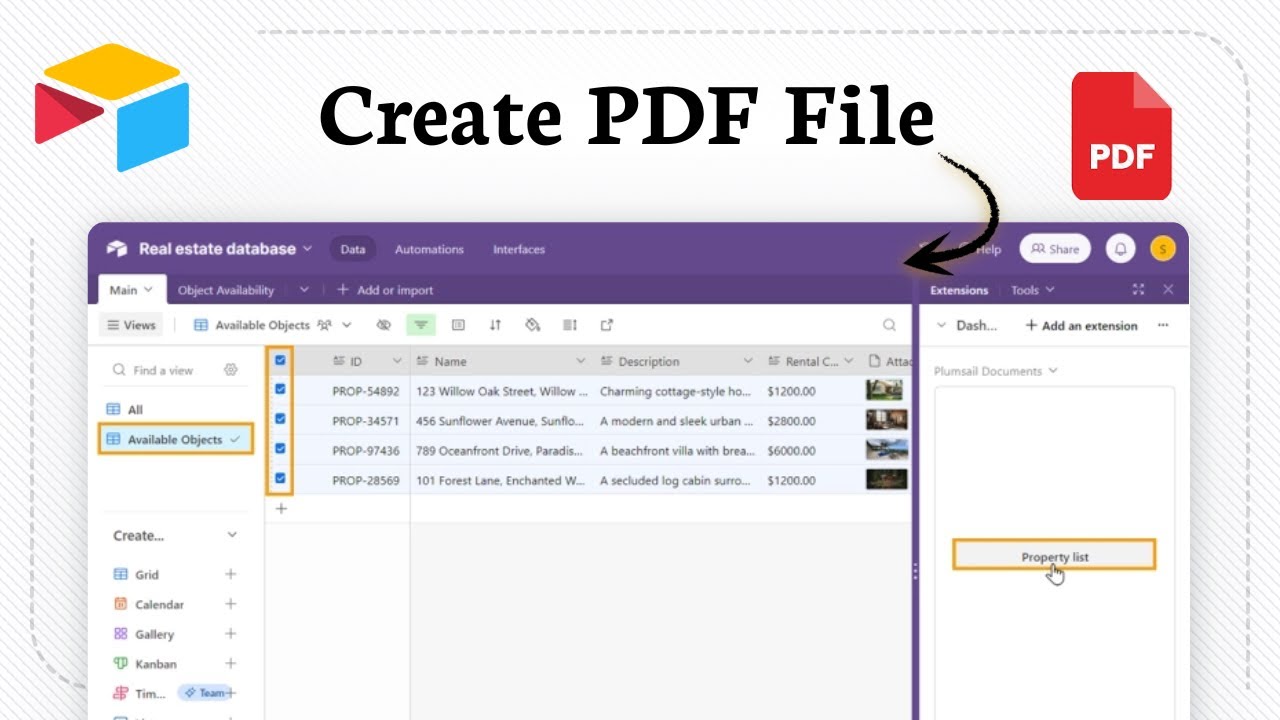Screen dimensions: 1280x720
Task: Open the 101 Forest Lane thumbnail
Action: pos(886,479)
